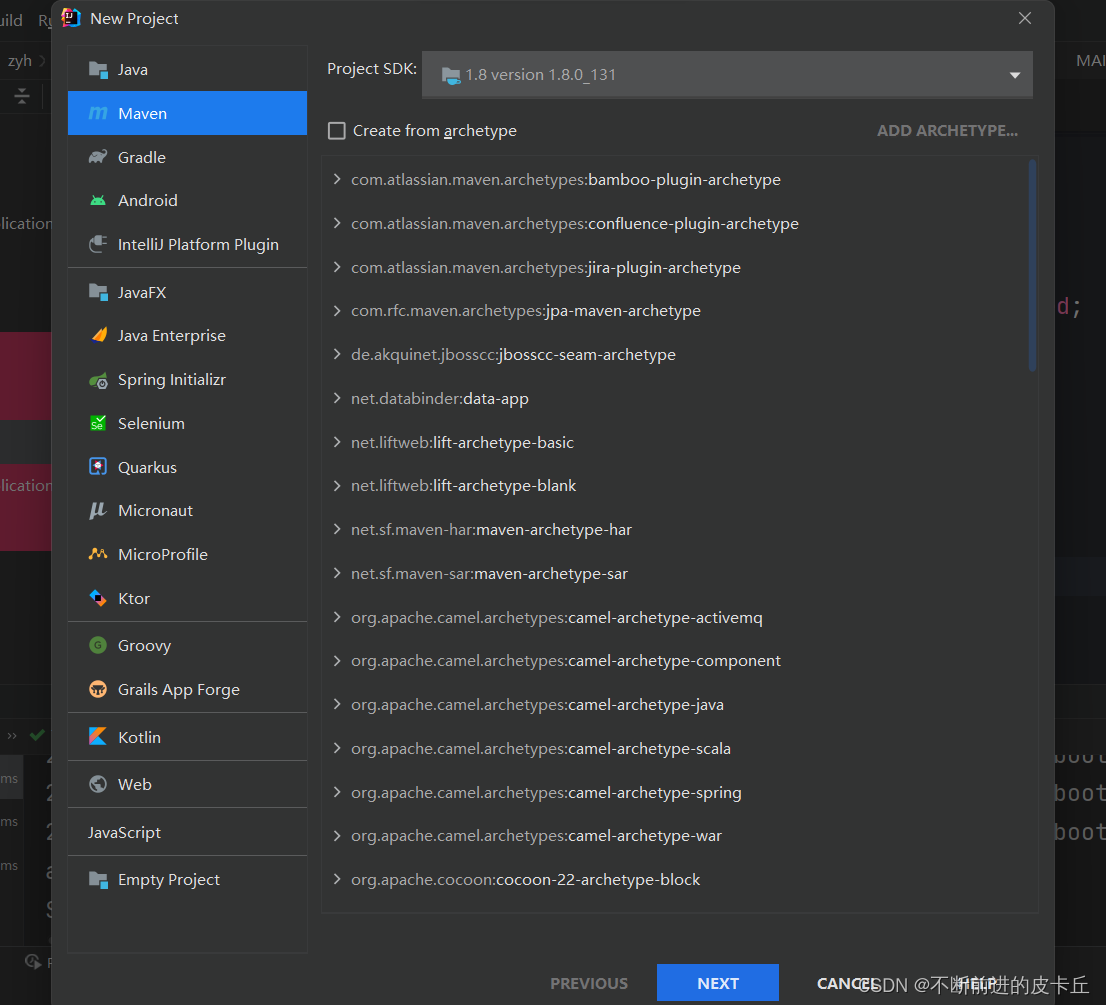This screenshot has height=1005, width=1106.
Task: Select cocoon-22-archetype-block row
Action: [678, 879]
